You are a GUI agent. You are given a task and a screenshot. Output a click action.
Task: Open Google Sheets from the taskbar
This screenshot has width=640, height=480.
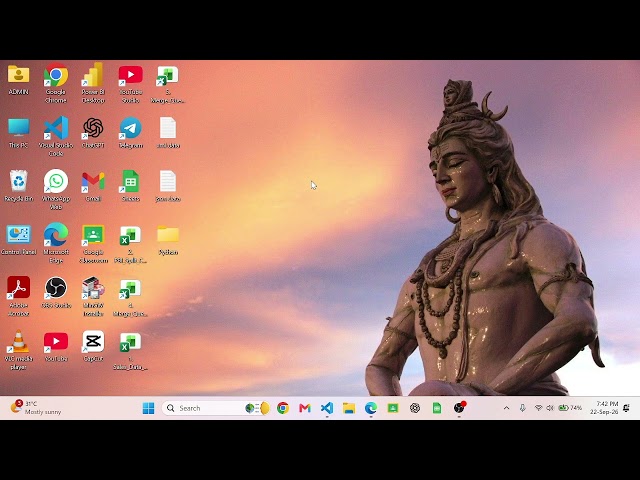point(437,408)
